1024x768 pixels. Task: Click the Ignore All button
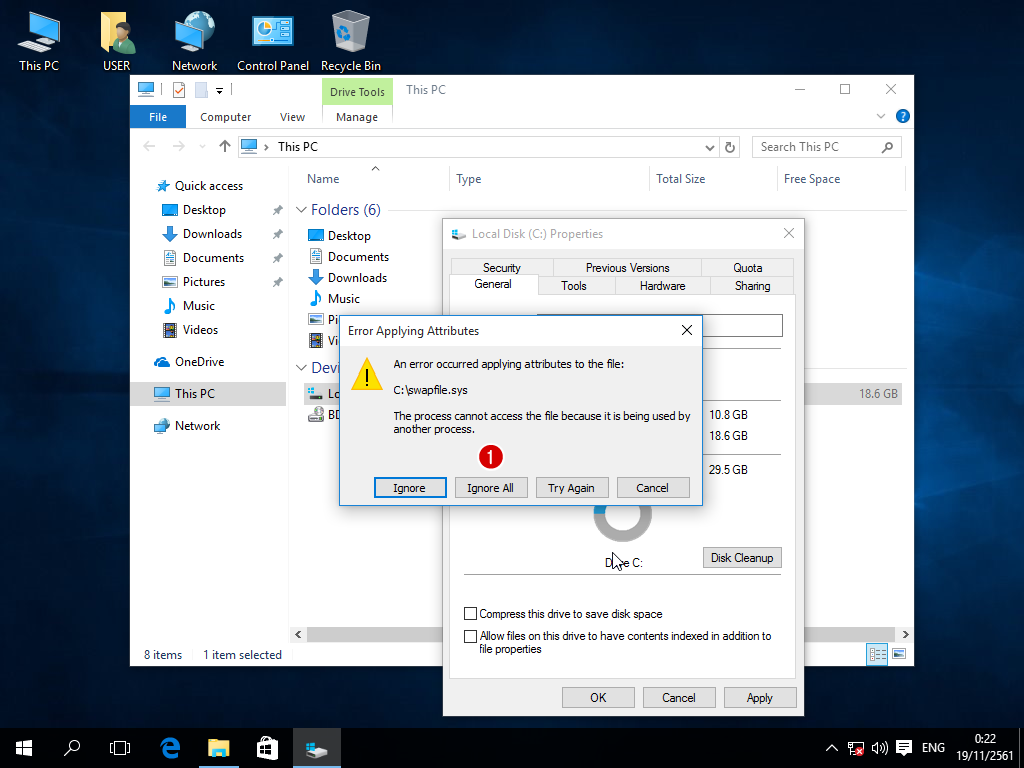pyautogui.click(x=490, y=488)
